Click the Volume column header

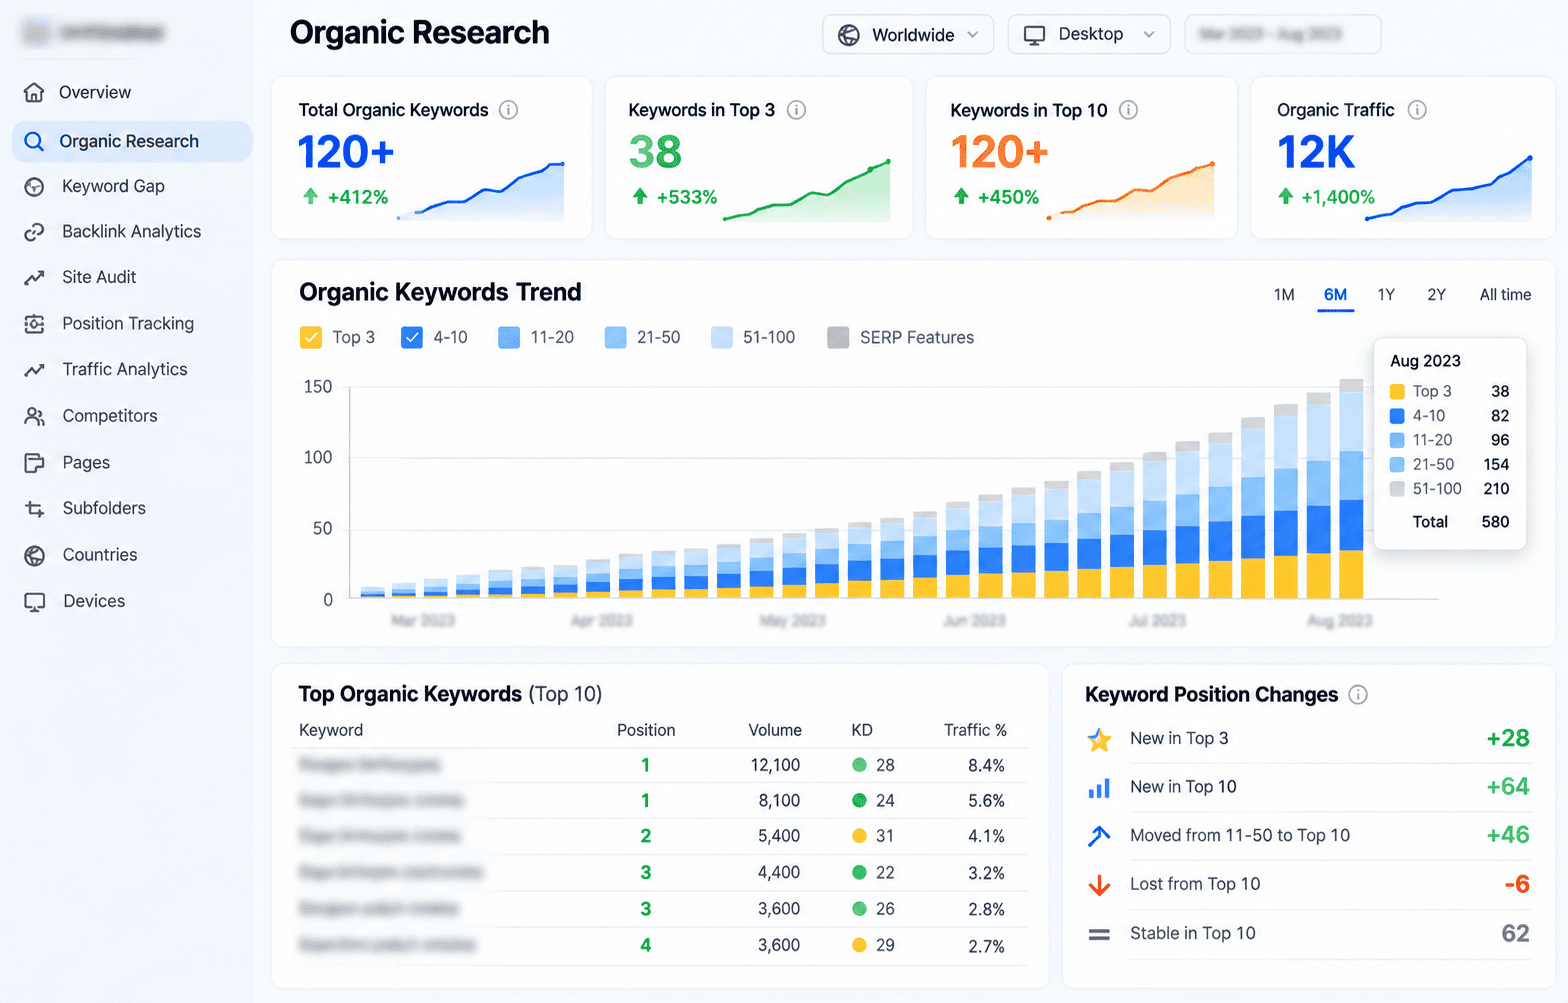pos(775,730)
